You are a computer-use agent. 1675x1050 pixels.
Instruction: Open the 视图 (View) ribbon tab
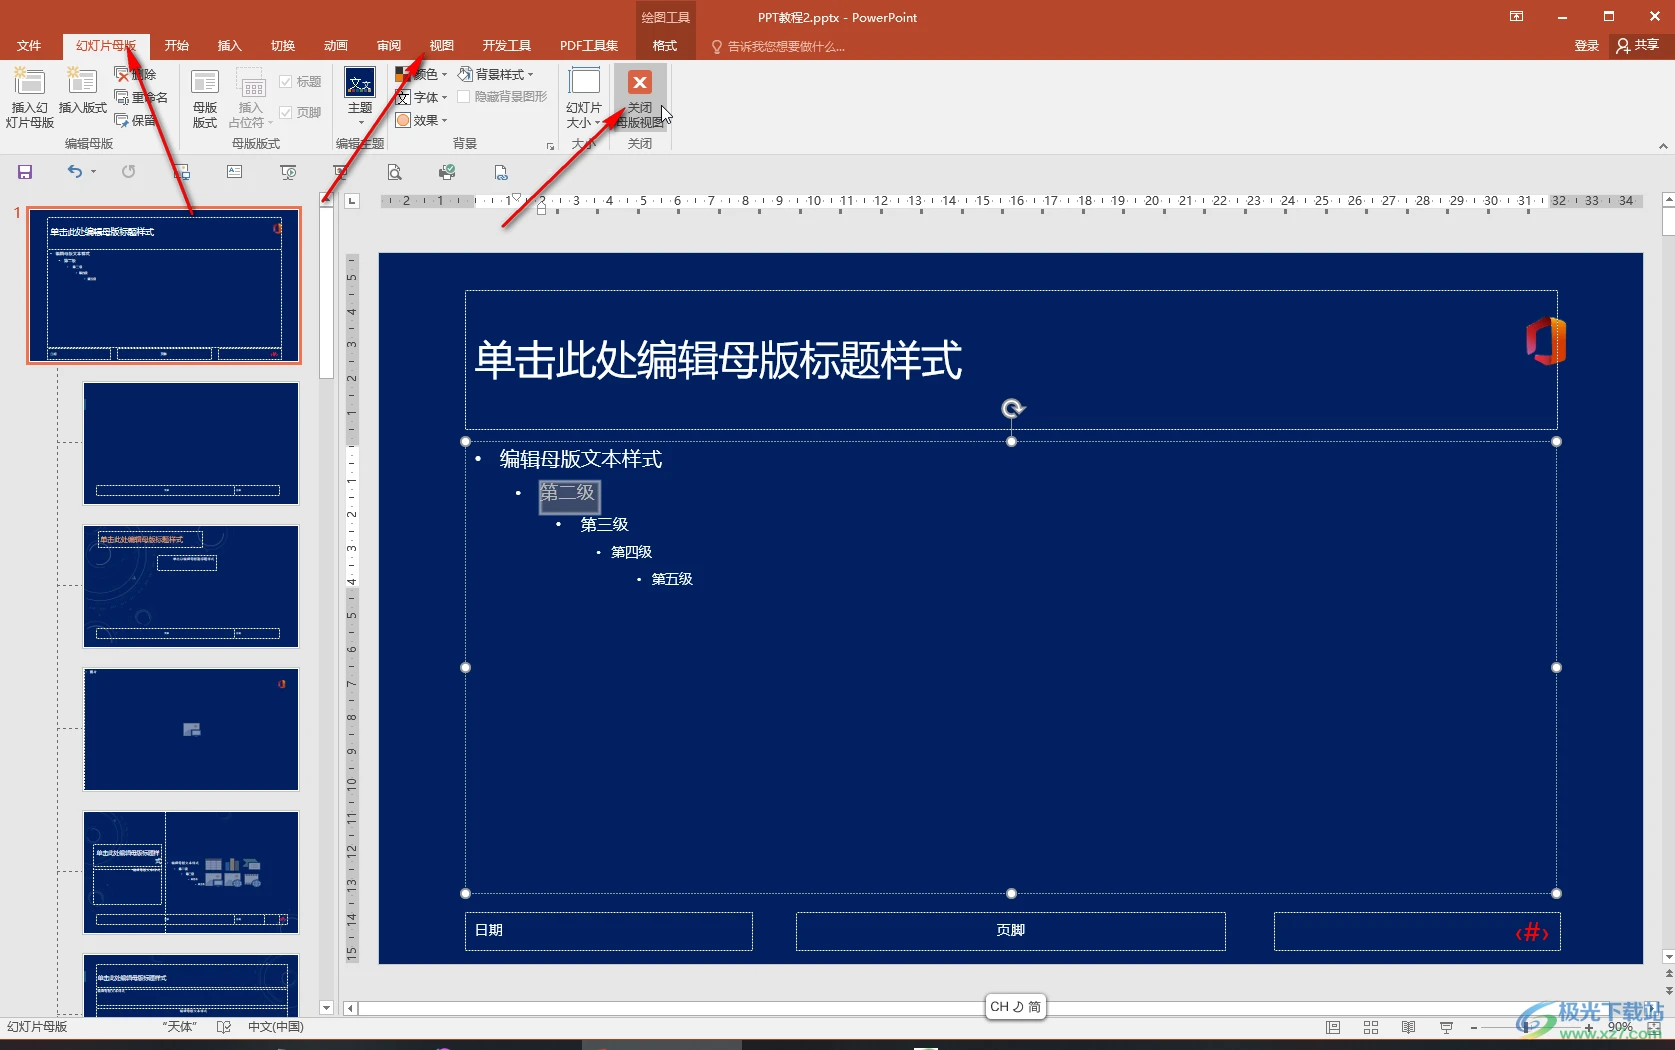(x=441, y=46)
